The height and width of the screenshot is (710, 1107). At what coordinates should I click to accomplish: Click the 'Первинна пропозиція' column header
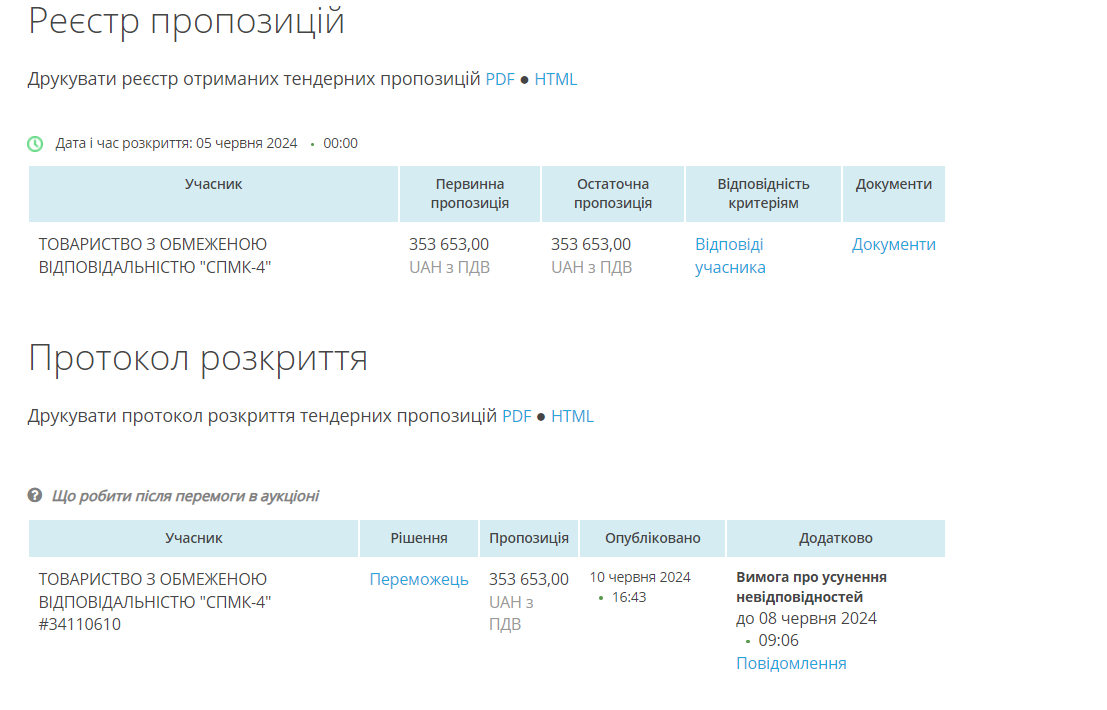click(469, 193)
